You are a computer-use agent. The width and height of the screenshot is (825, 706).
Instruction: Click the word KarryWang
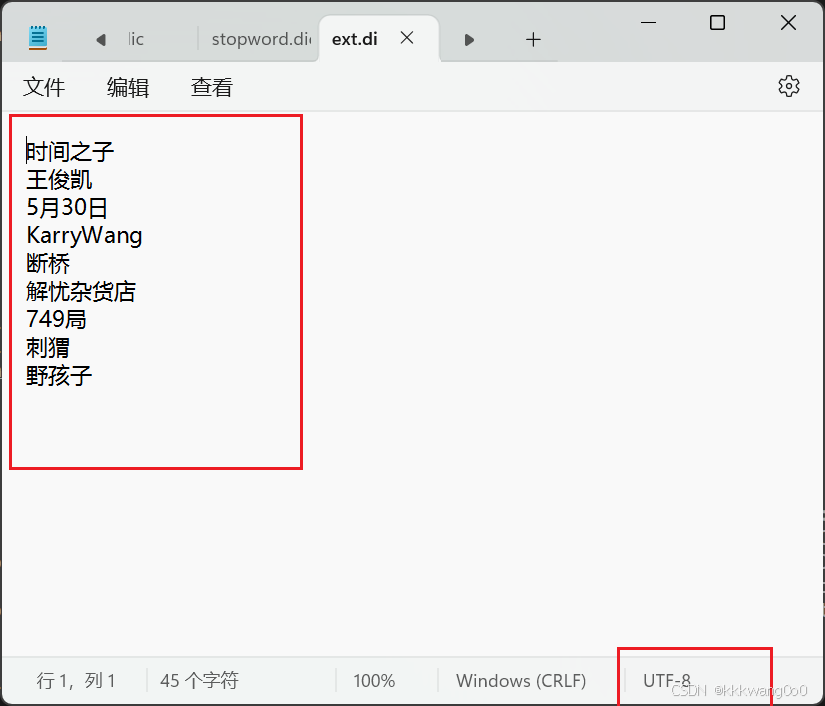pyautogui.click(x=84, y=236)
